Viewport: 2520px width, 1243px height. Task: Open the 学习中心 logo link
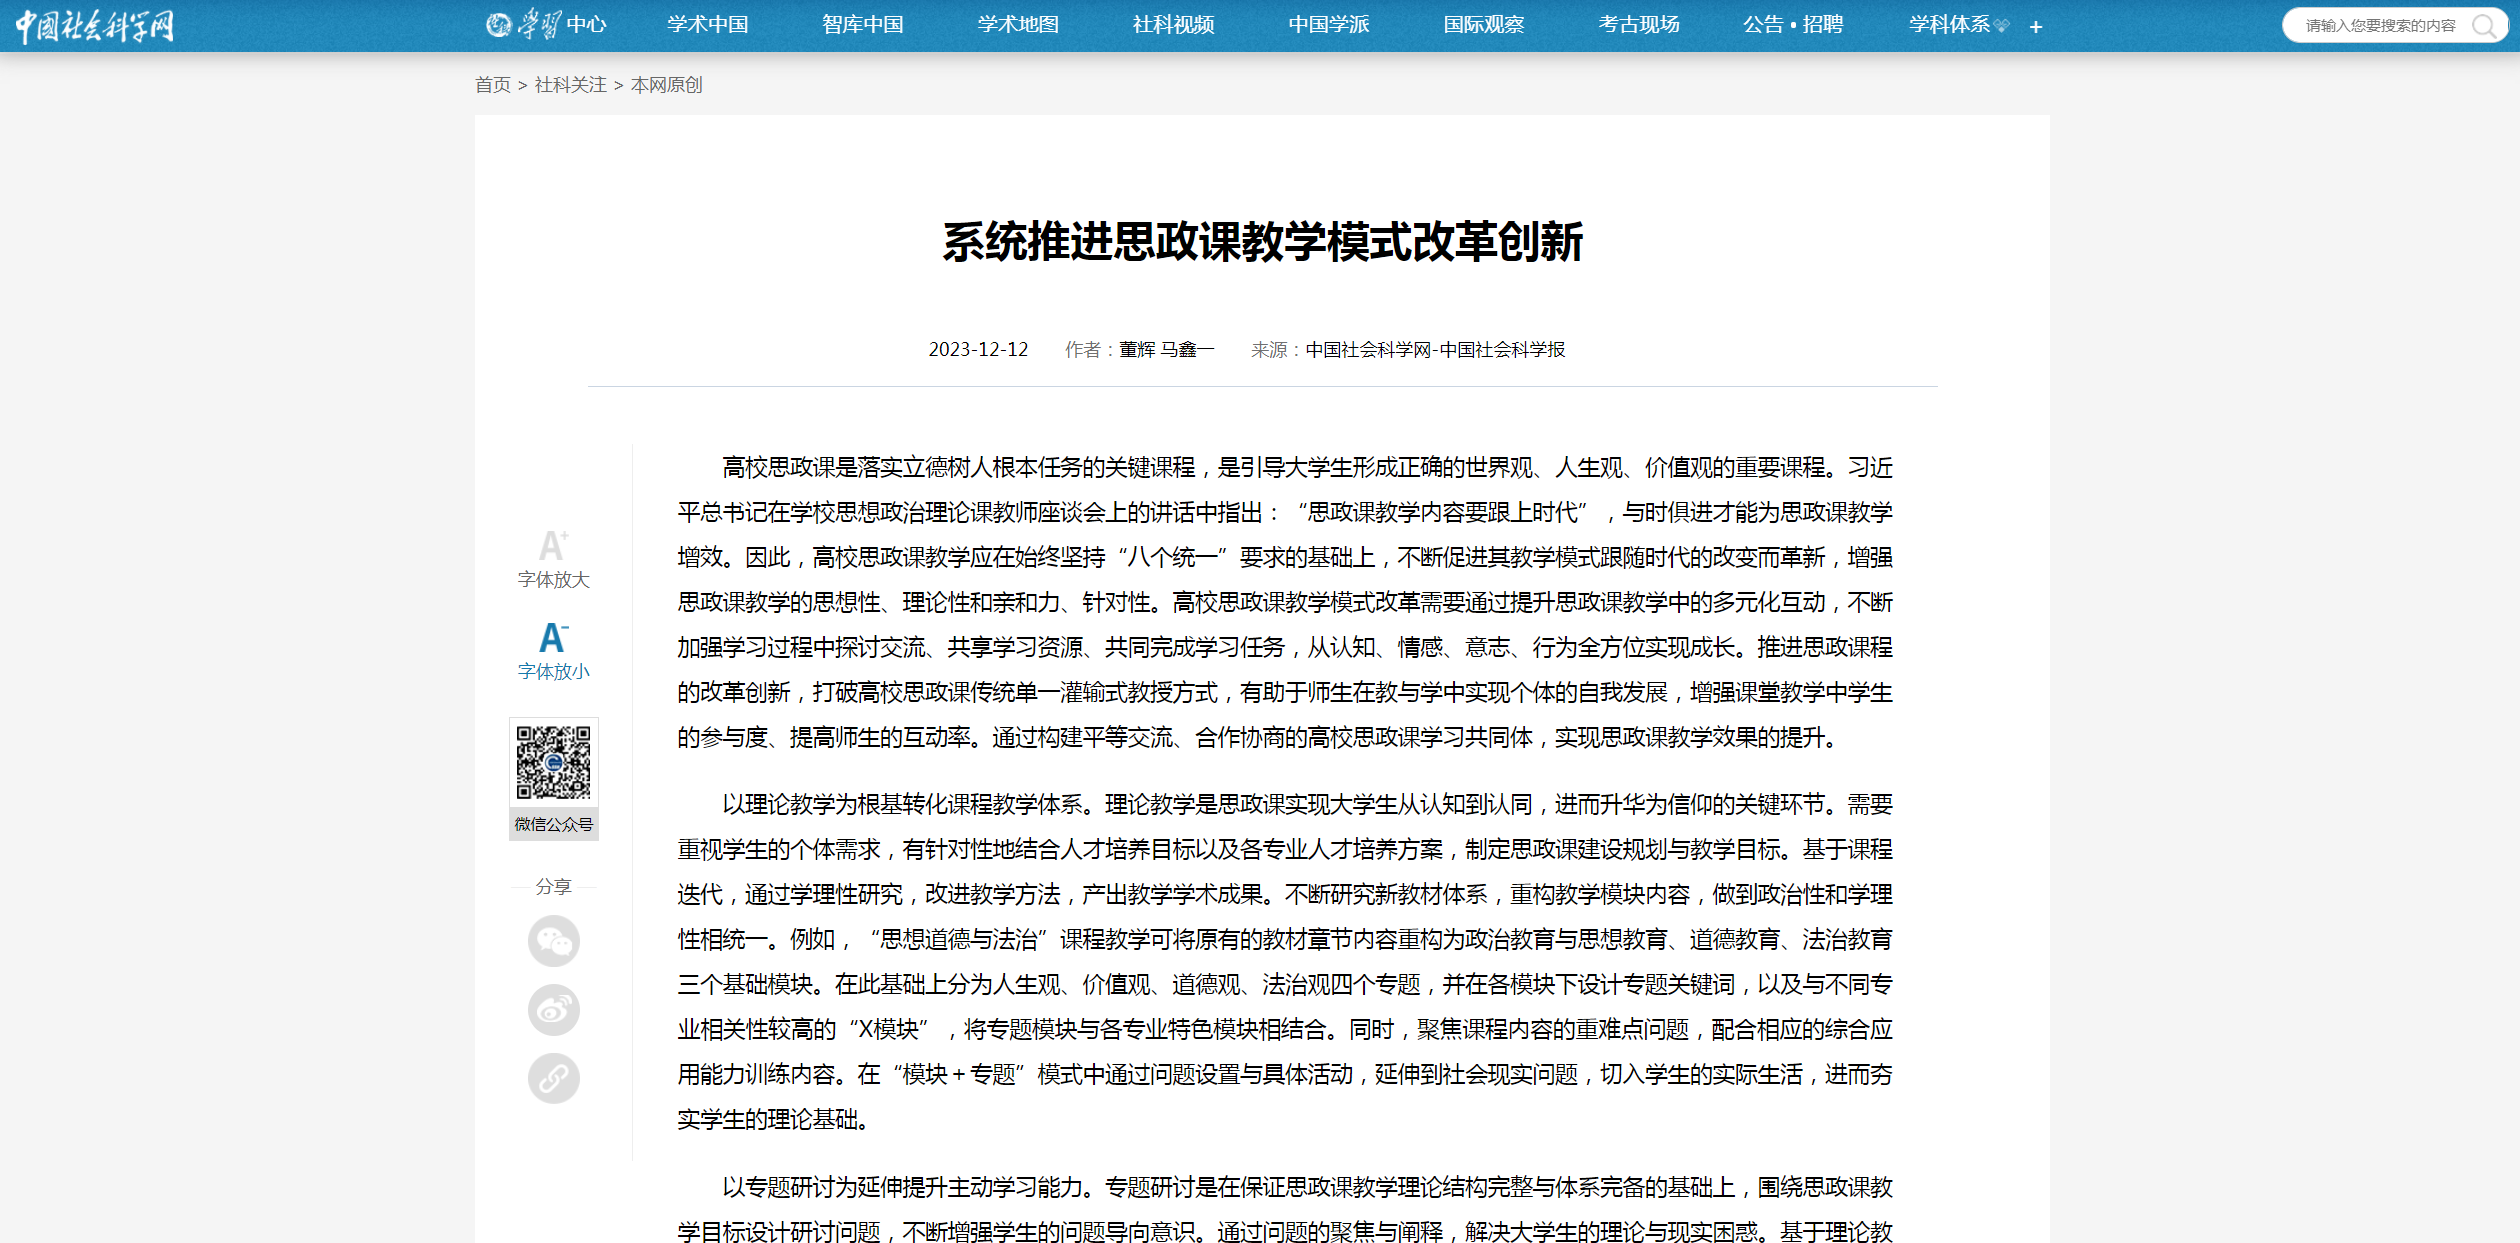pyautogui.click(x=546, y=24)
